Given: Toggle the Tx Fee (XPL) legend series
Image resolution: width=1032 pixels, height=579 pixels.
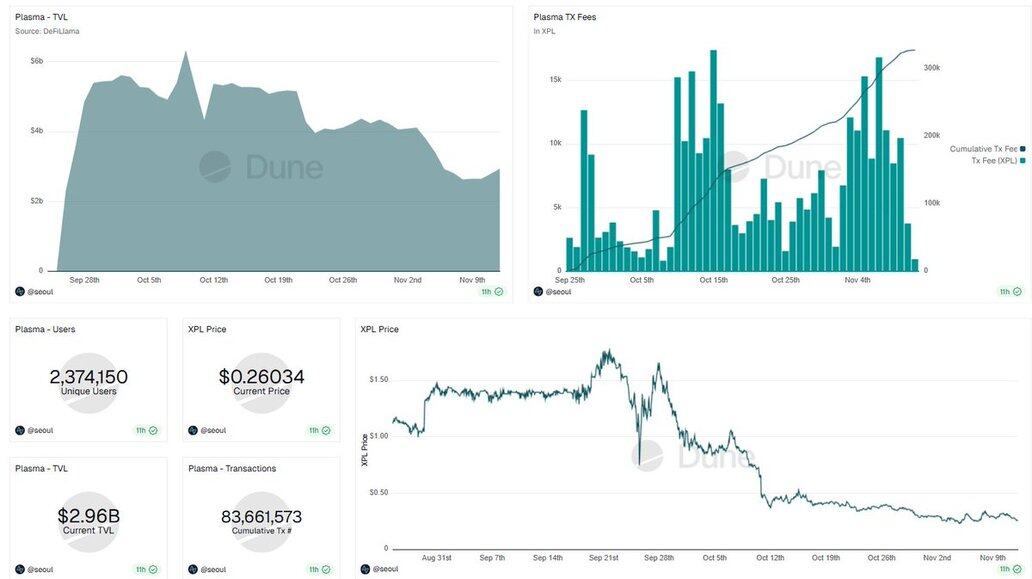Looking at the screenshot, I should coord(993,160).
